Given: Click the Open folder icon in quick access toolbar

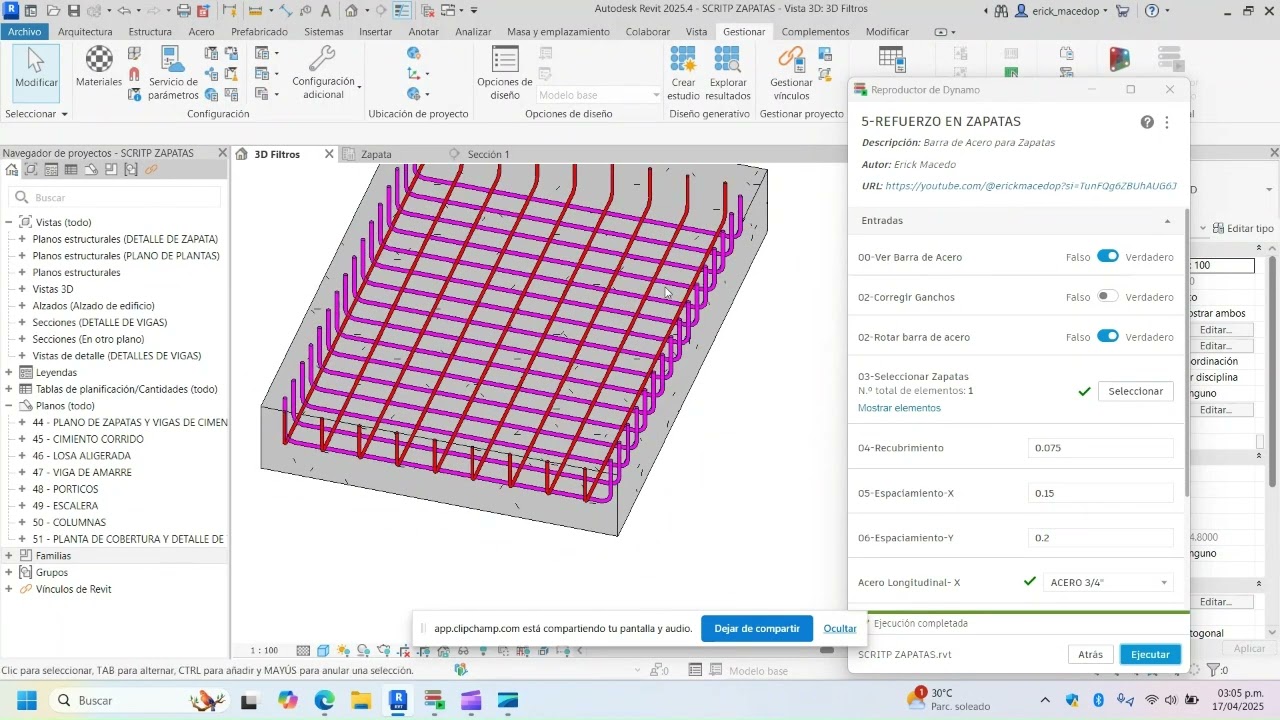Looking at the screenshot, I should tap(52, 11).
